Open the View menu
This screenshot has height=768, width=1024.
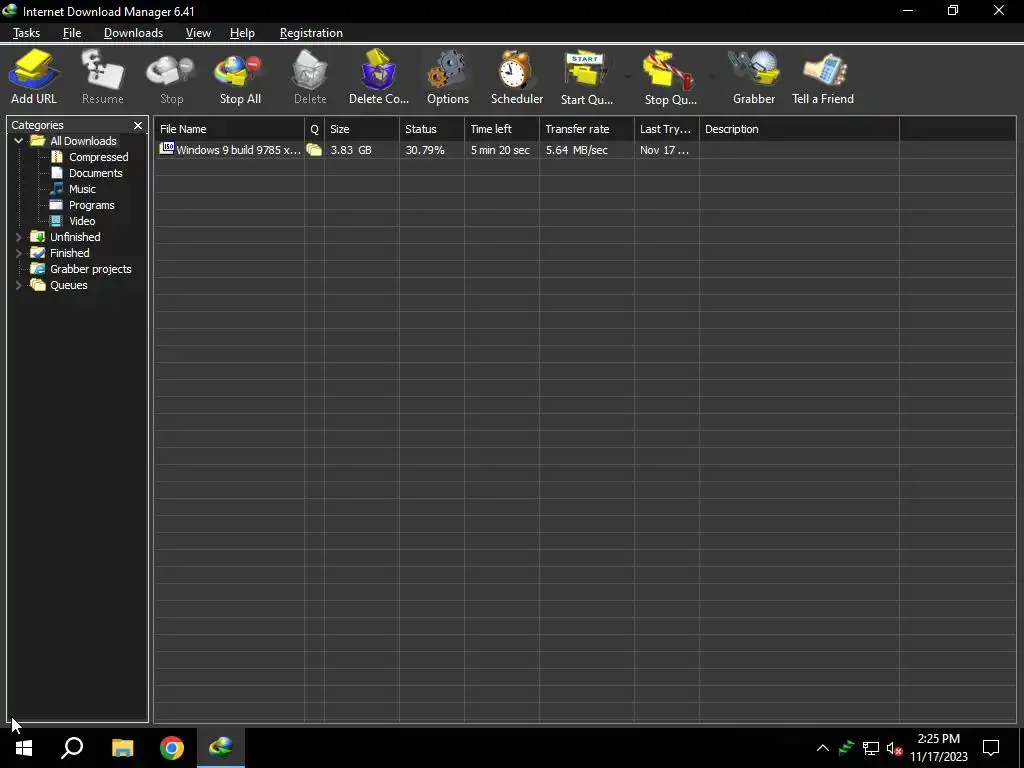(198, 33)
